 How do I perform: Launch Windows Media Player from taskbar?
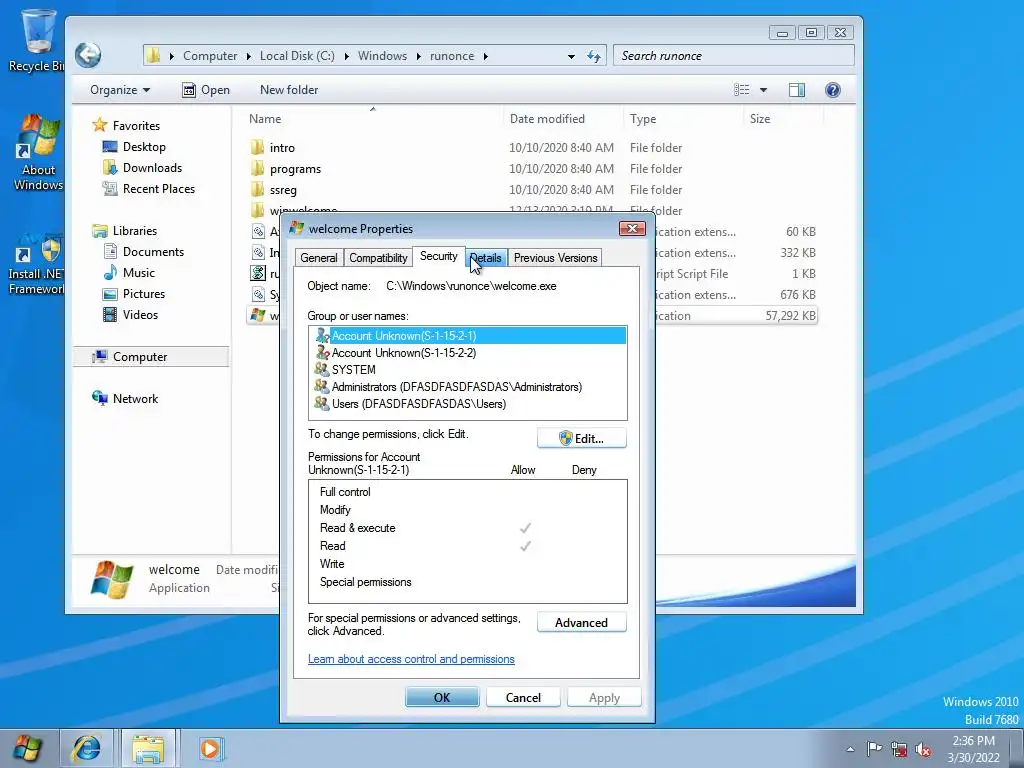[210, 748]
